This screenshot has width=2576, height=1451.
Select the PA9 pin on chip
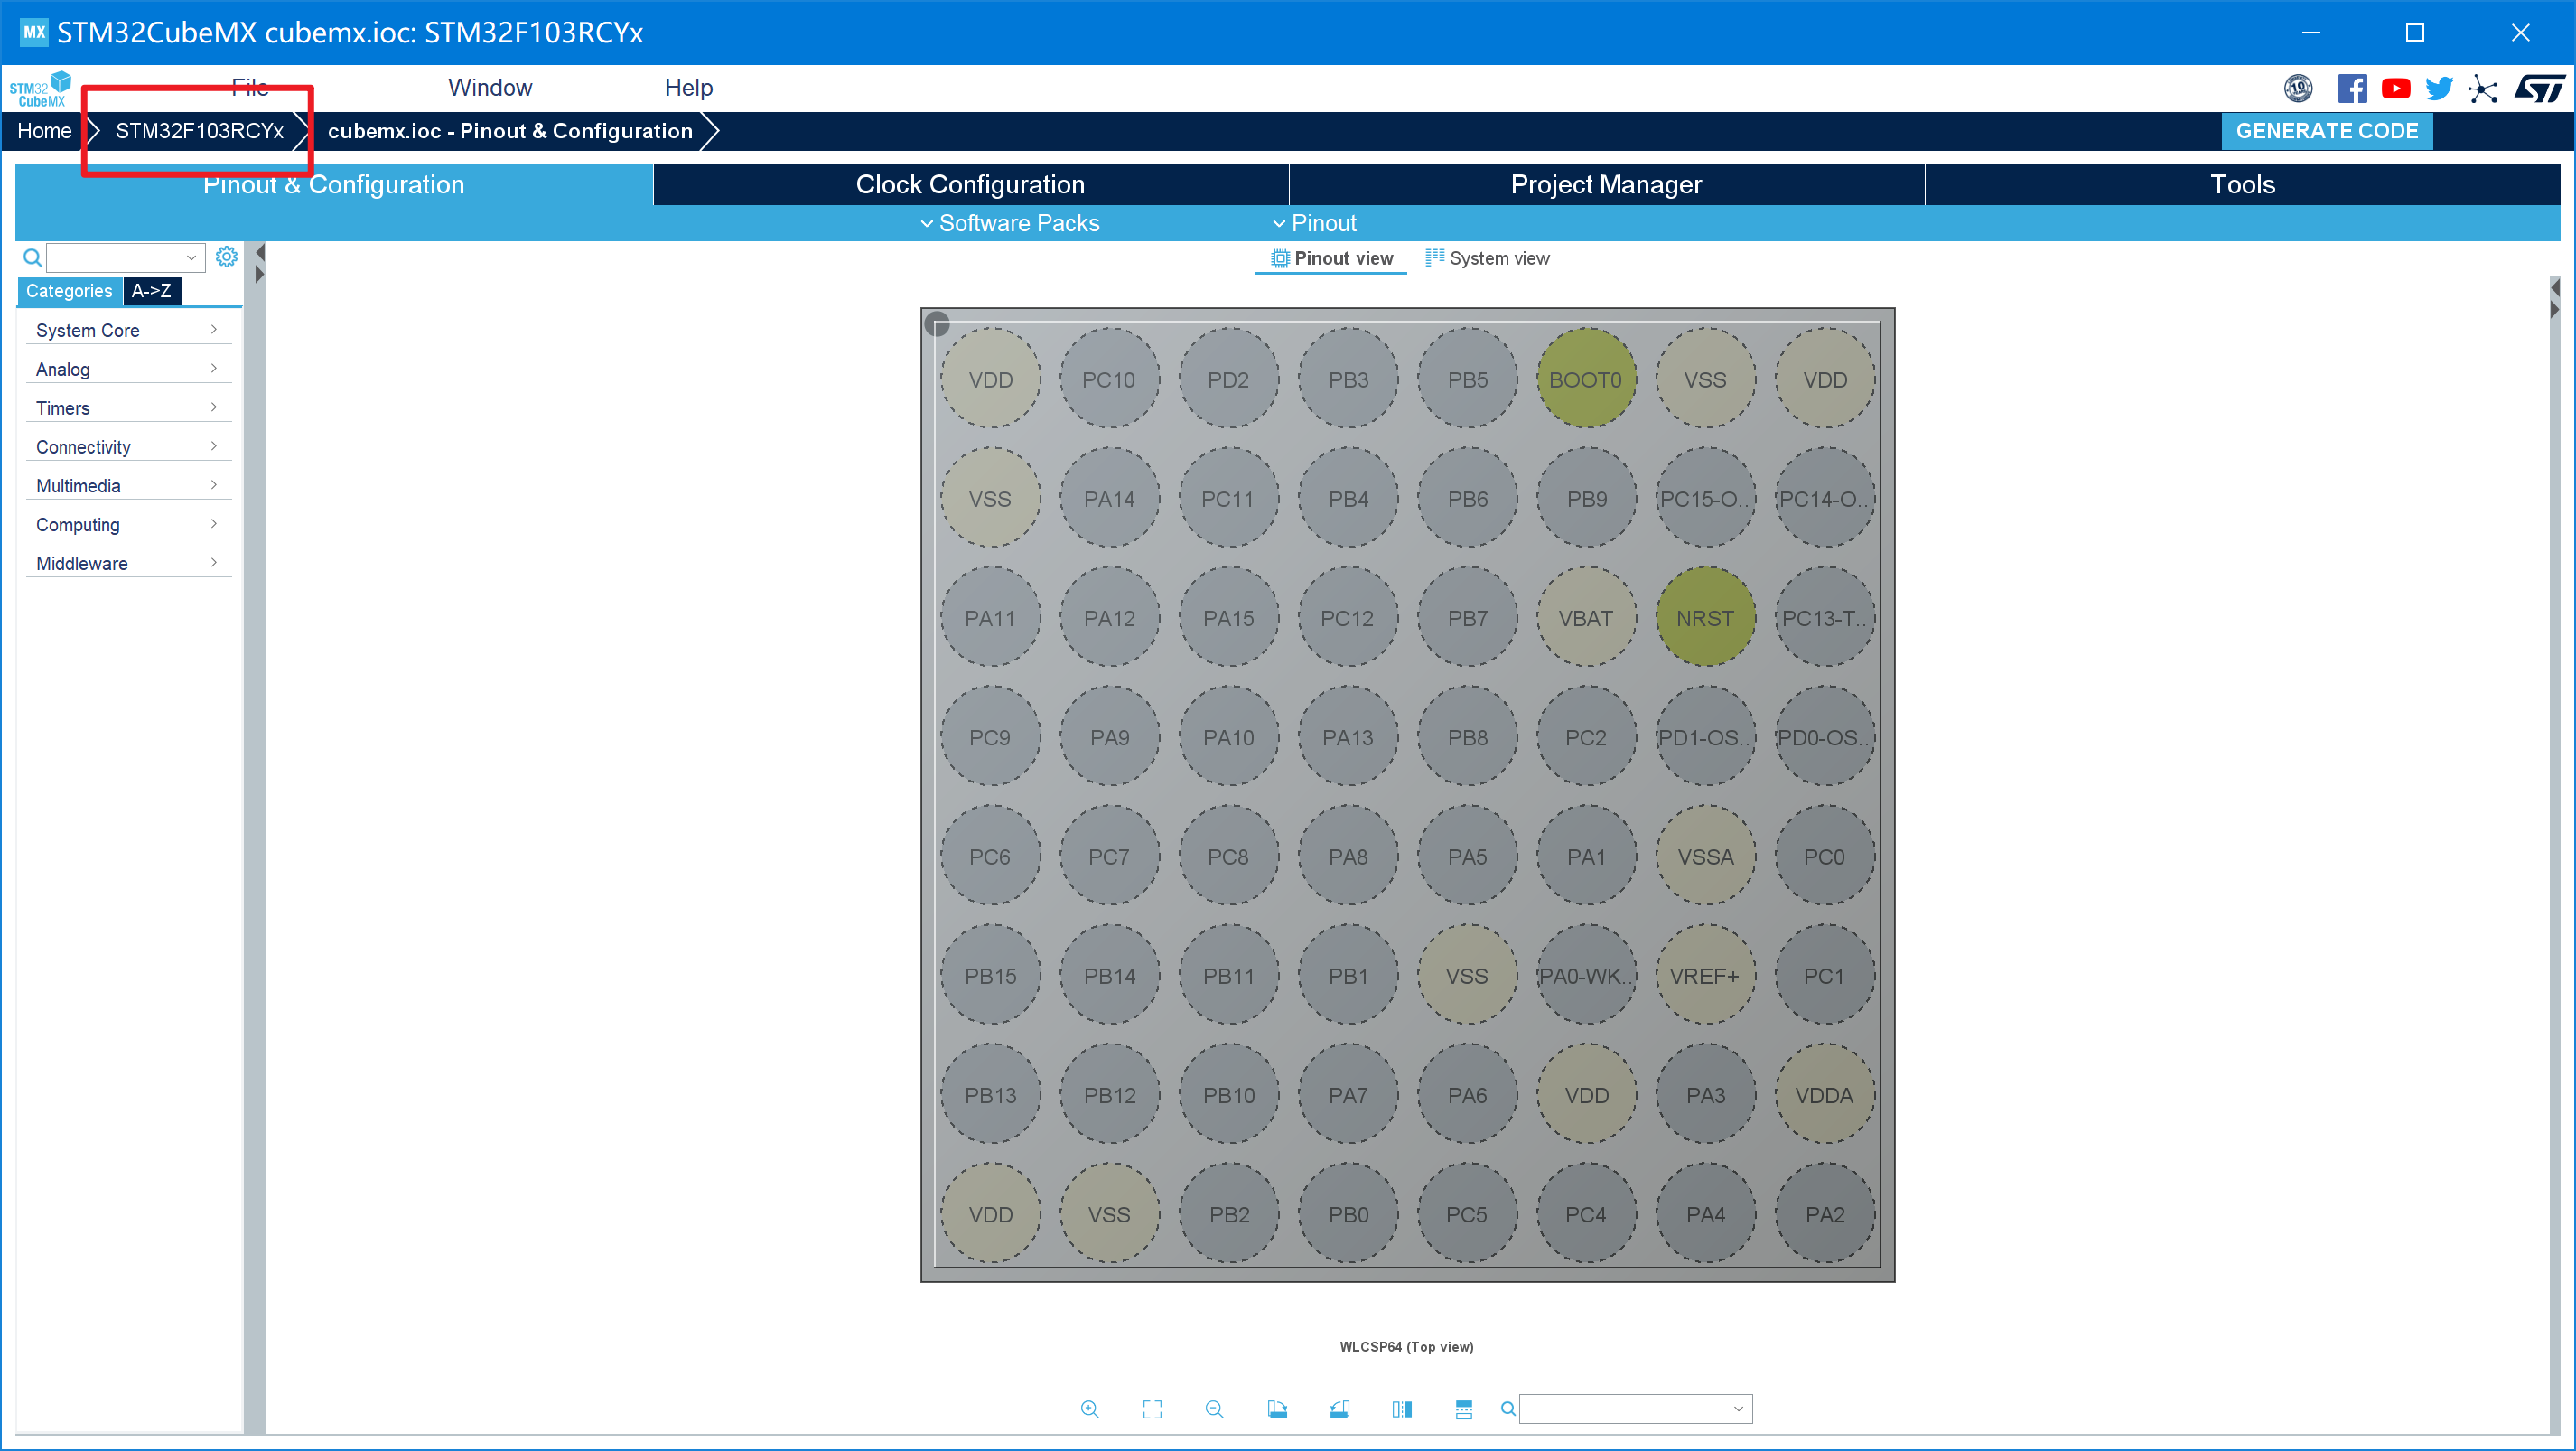1109,737
